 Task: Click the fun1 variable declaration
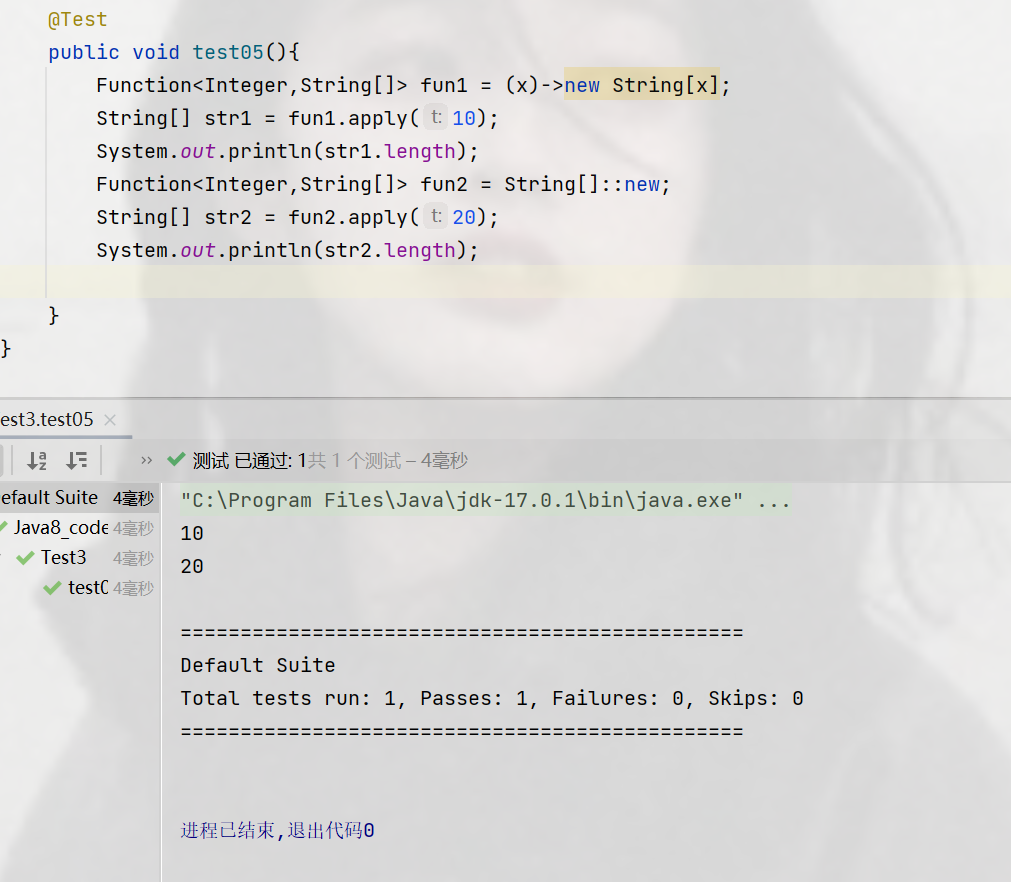click(x=444, y=85)
